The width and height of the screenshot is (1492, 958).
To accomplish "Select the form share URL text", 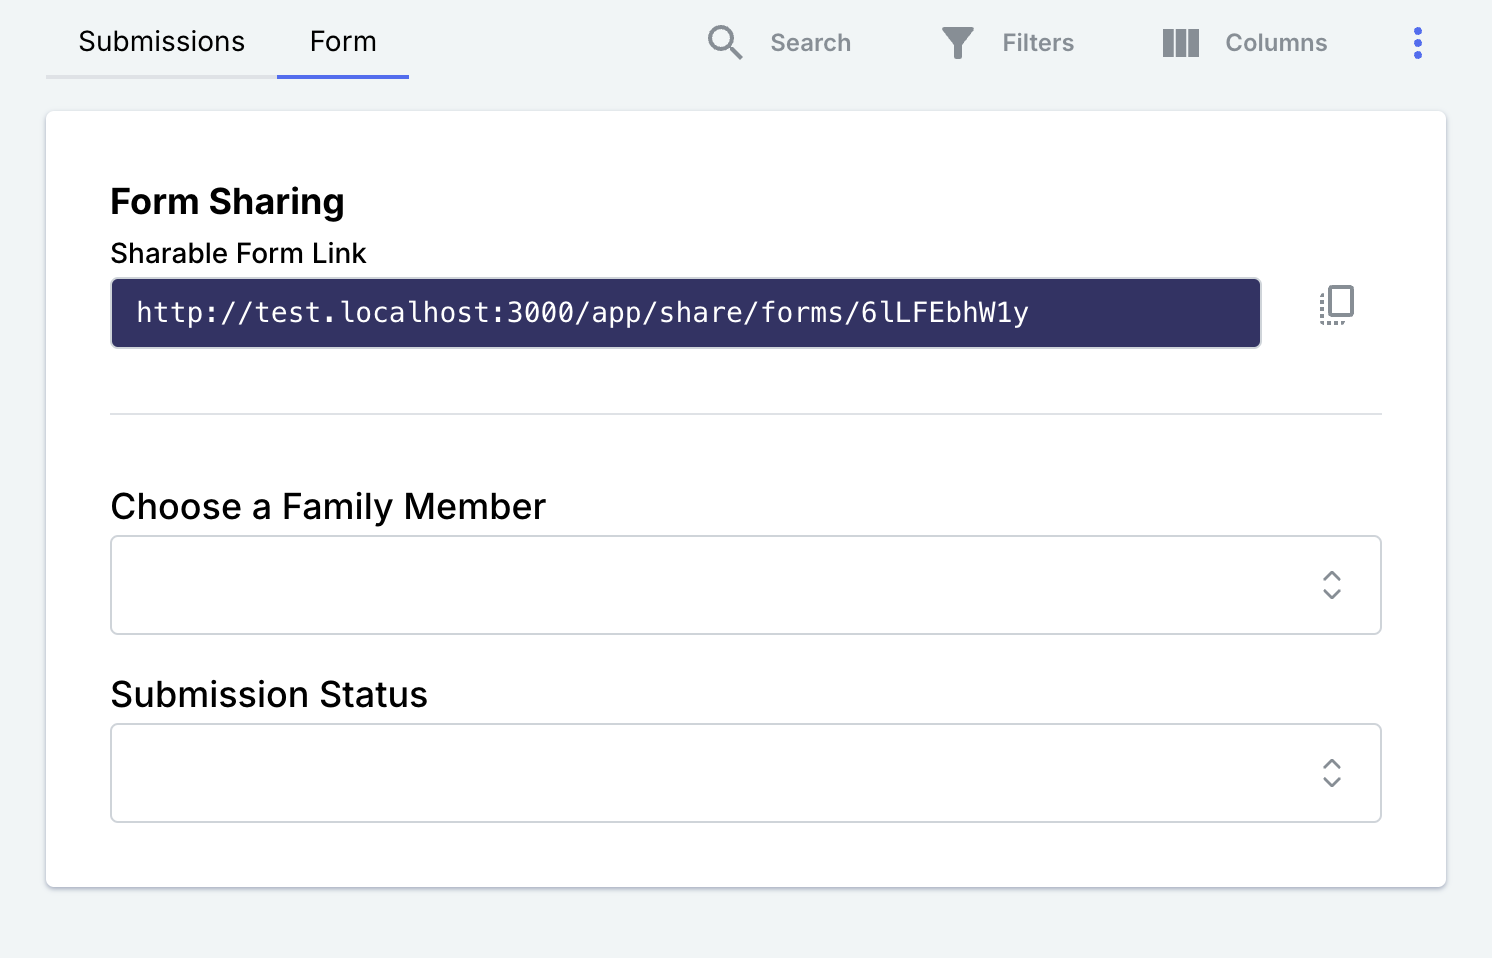I will pyautogui.click(x=584, y=312).
